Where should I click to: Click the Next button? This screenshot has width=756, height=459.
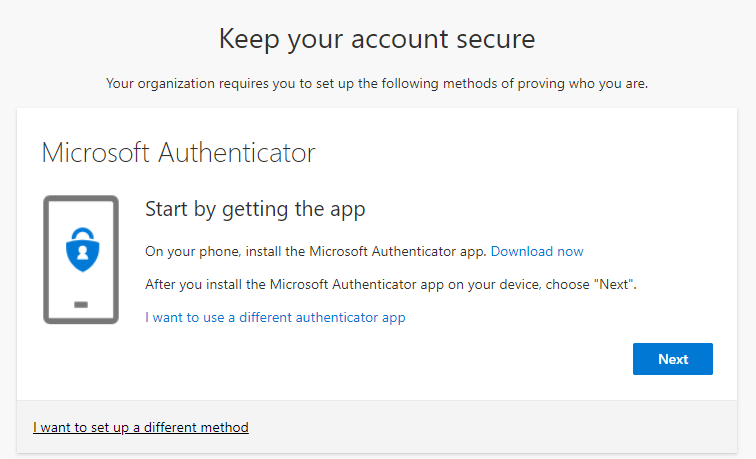pyautogui.click(x=673, y=359)
